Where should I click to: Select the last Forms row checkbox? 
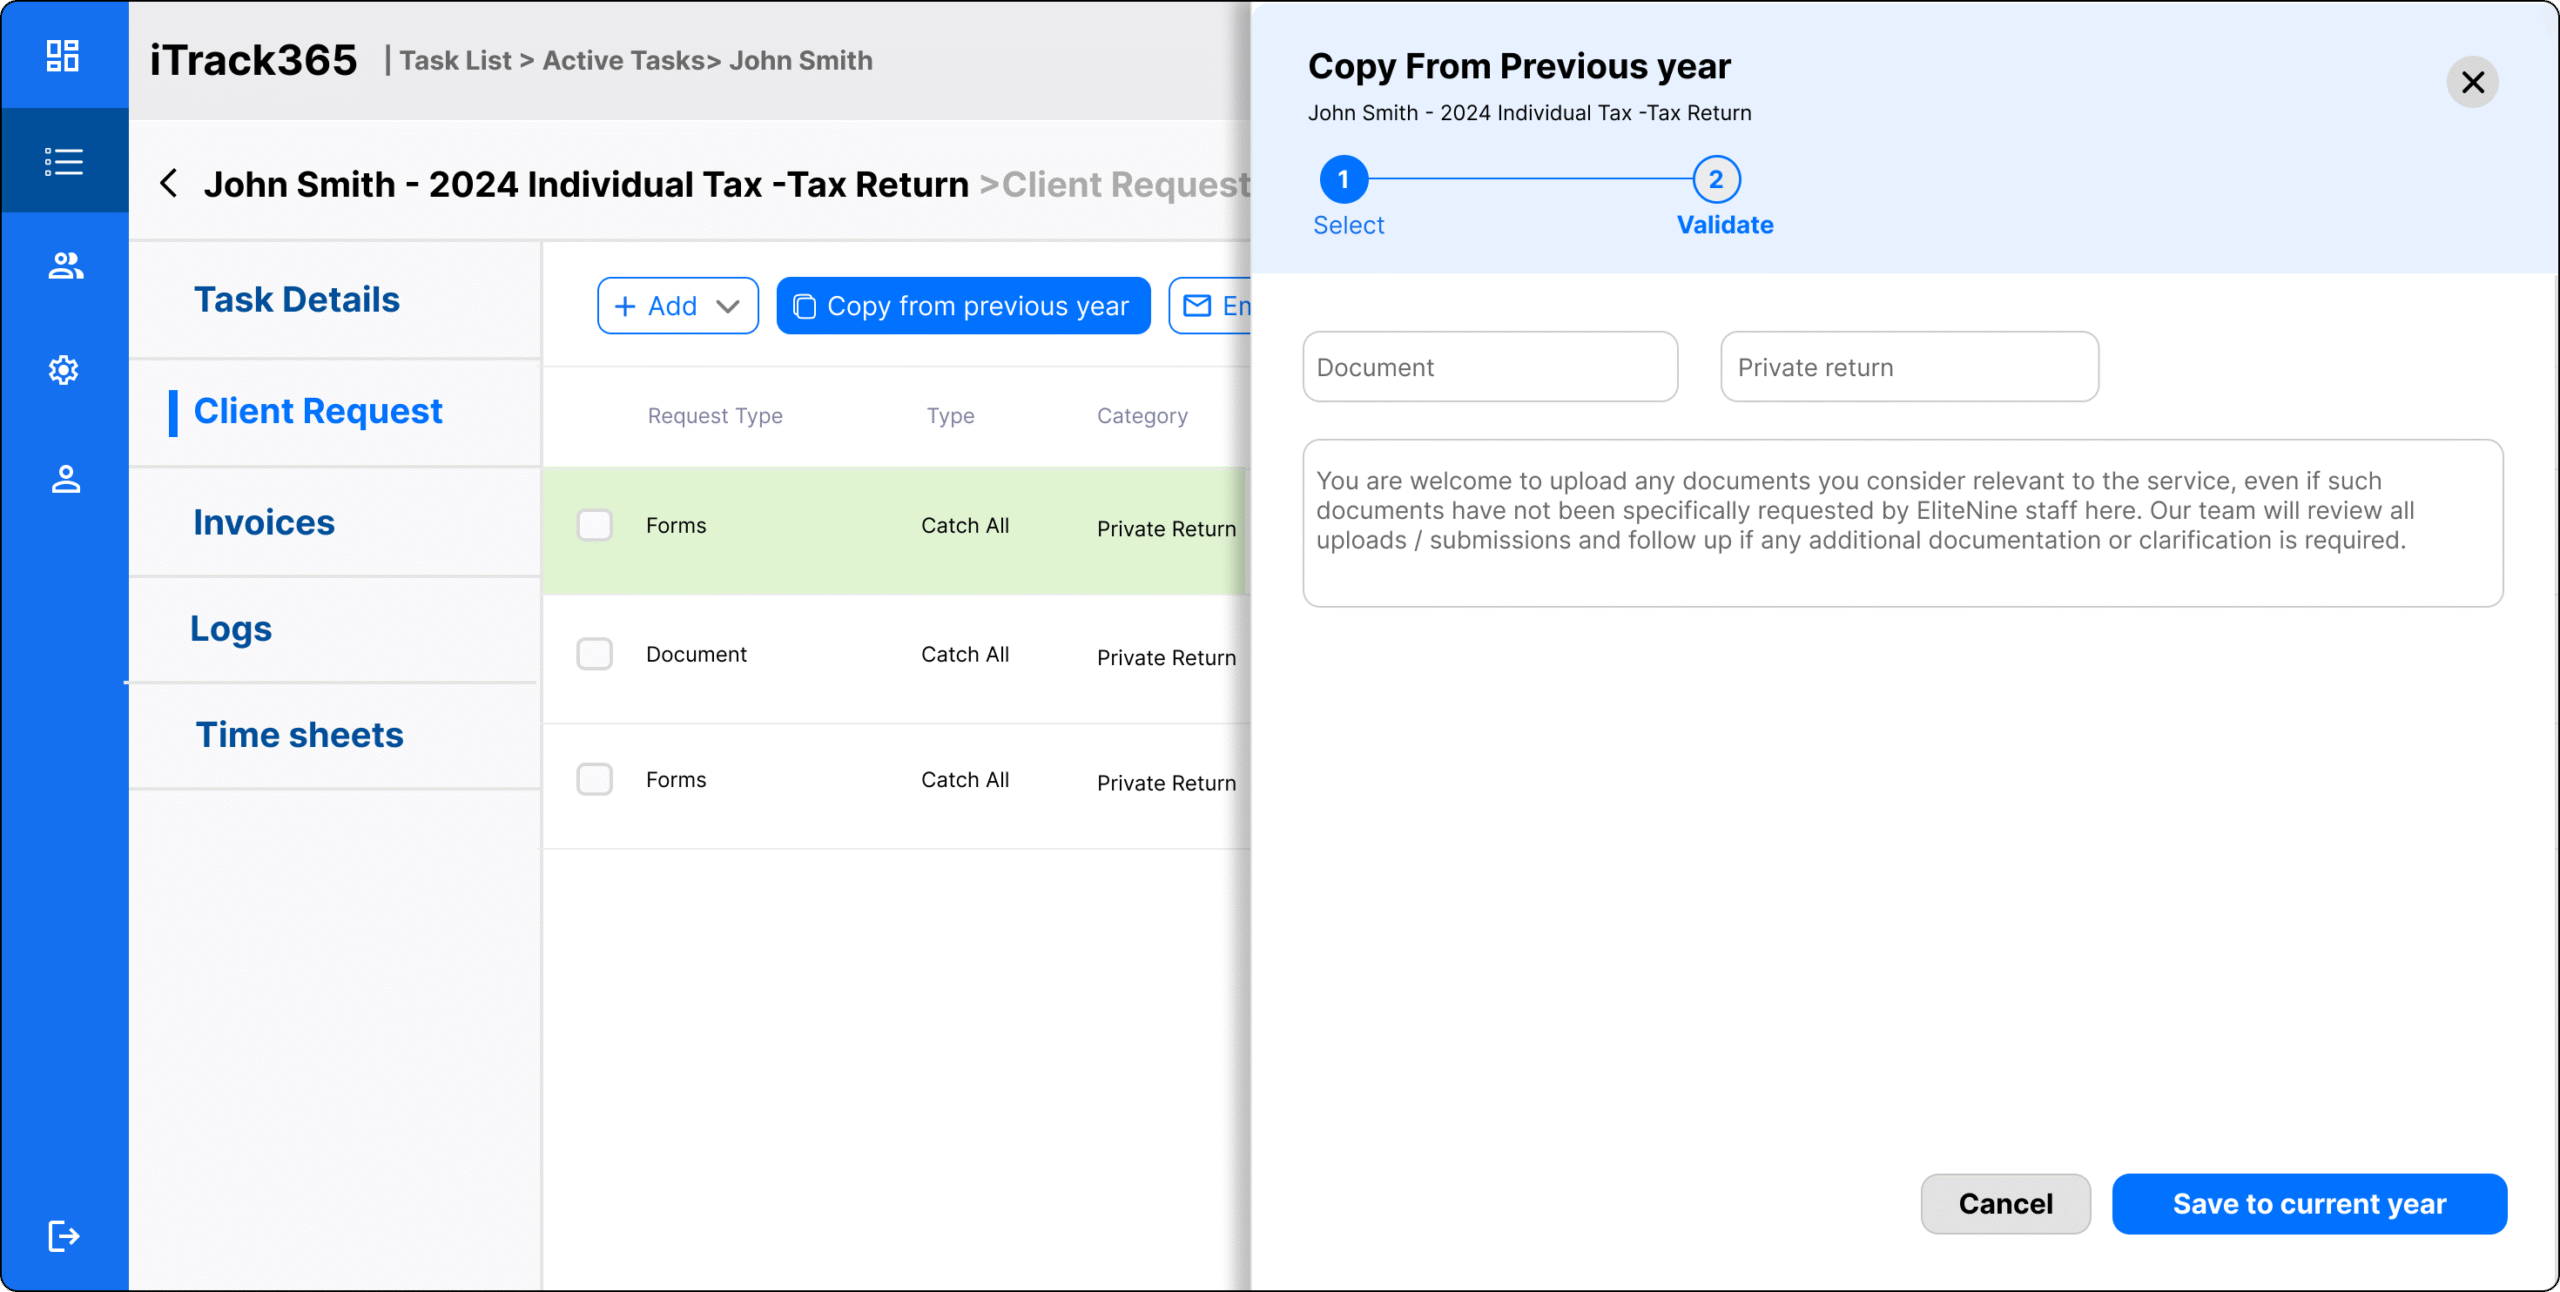[595, 779]
